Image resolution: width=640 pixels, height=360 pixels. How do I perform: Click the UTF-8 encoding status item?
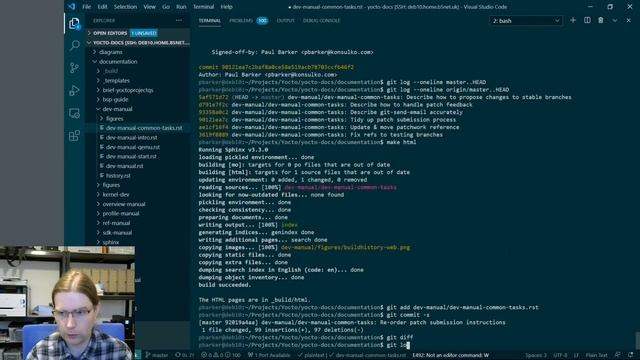coord(560,355)
